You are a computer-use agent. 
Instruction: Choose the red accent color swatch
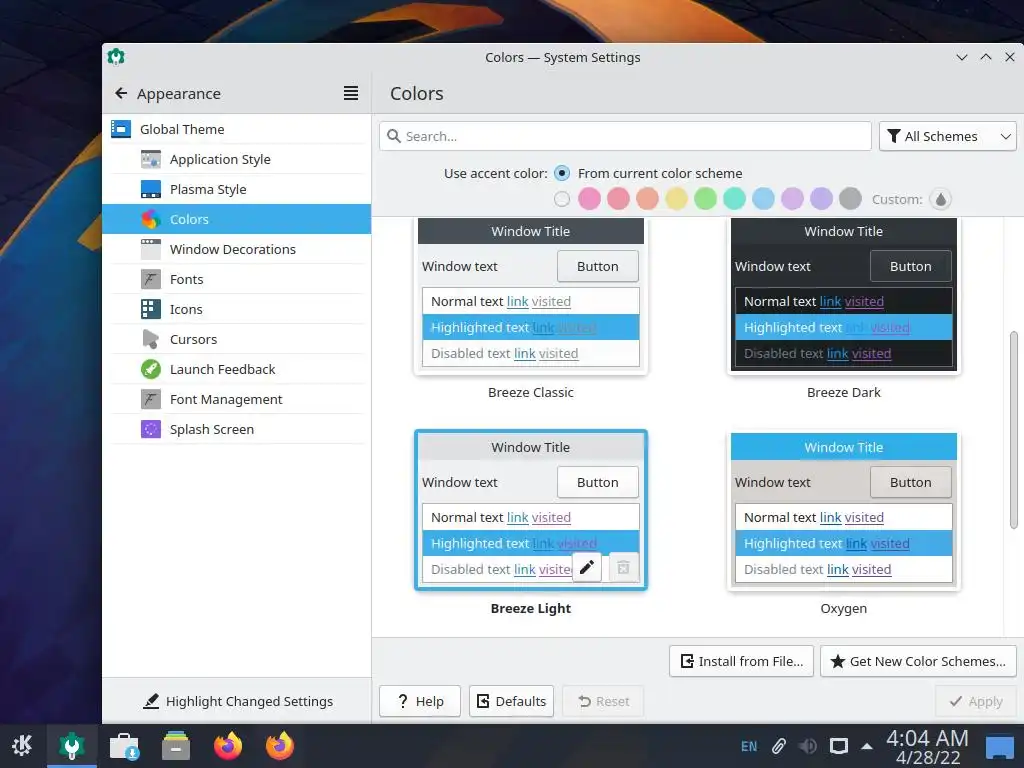[x=618, y=199]
